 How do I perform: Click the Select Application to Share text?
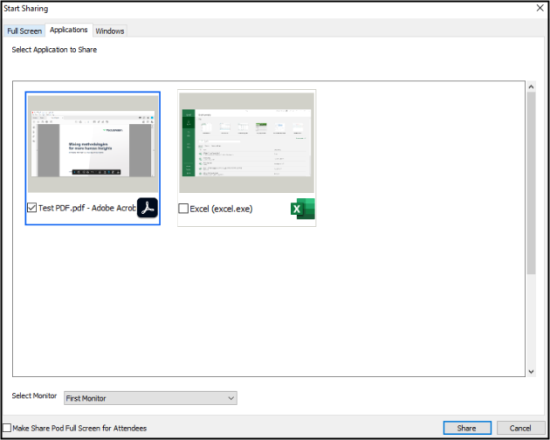point(54,50)
